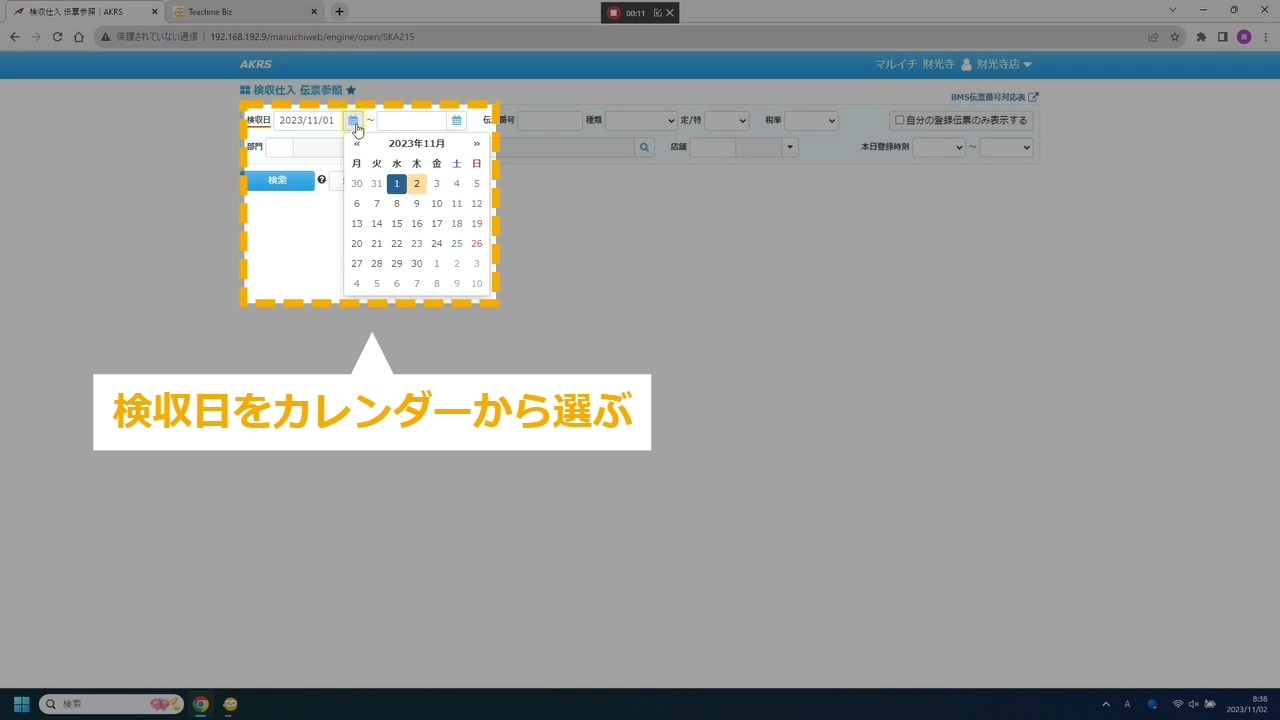Click the magnifier search icon in the filter row
The width and height of the screenshot is (1280, 720).
pyautogui.click(x=645, y=148)
